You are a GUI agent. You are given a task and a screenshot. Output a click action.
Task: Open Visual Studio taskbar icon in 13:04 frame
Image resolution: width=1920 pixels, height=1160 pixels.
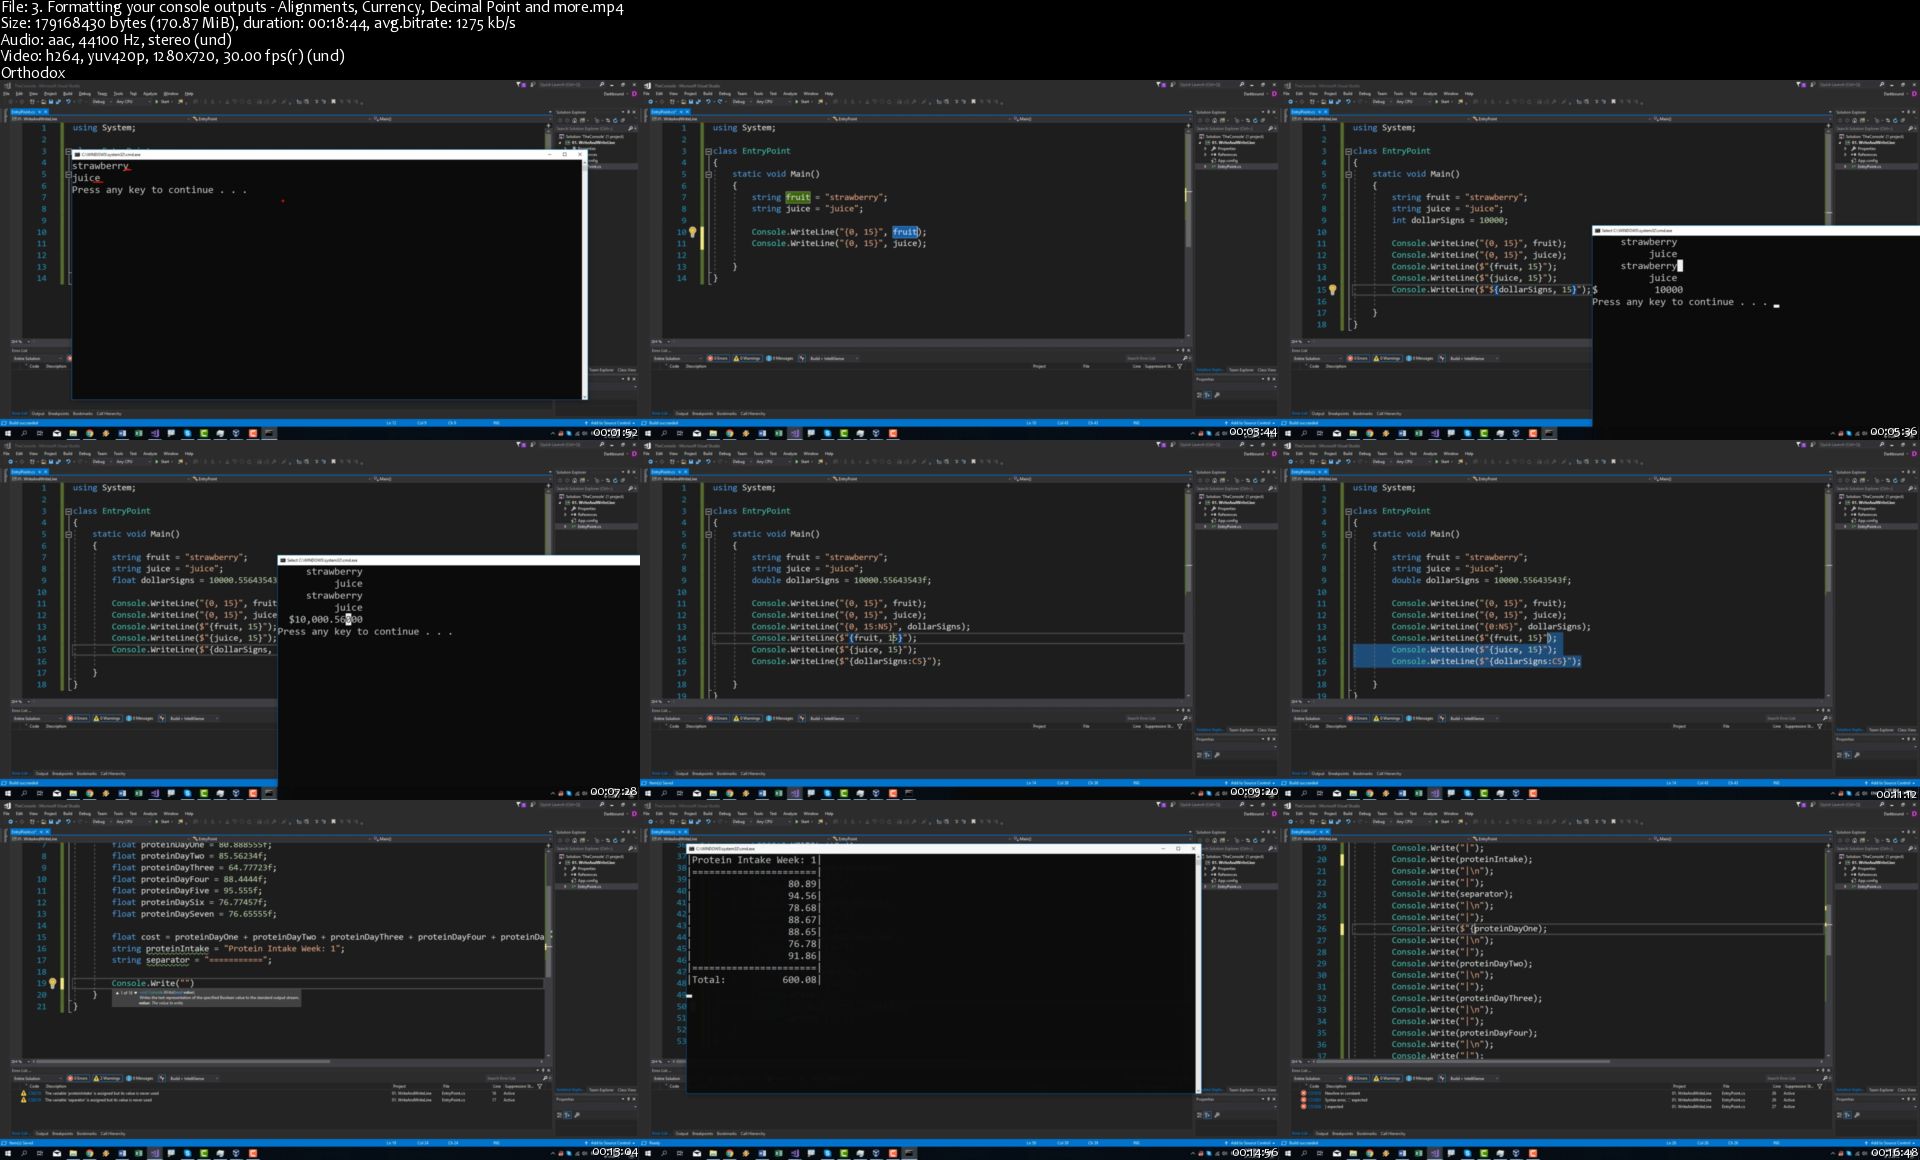[155, 1153]
